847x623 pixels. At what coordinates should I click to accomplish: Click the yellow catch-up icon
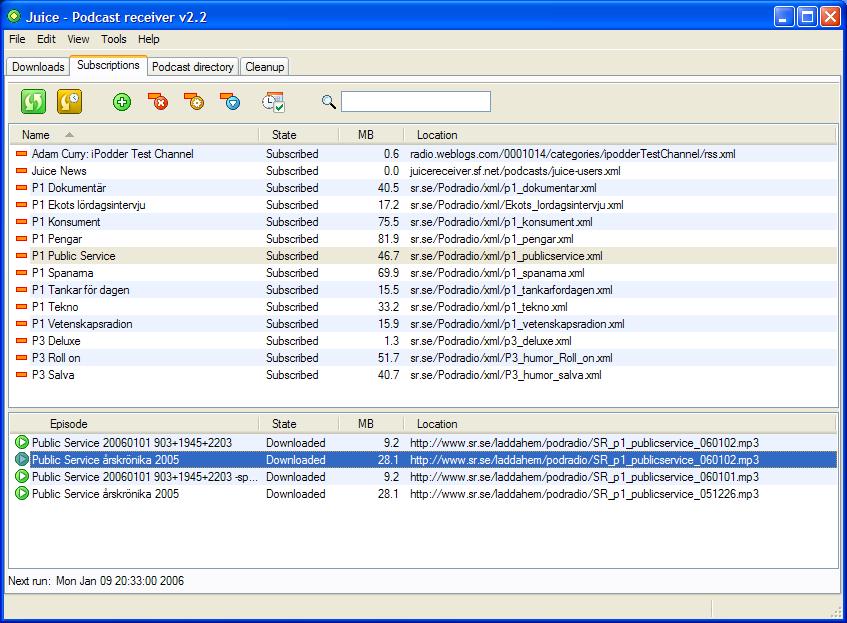[x=69, y=102]
